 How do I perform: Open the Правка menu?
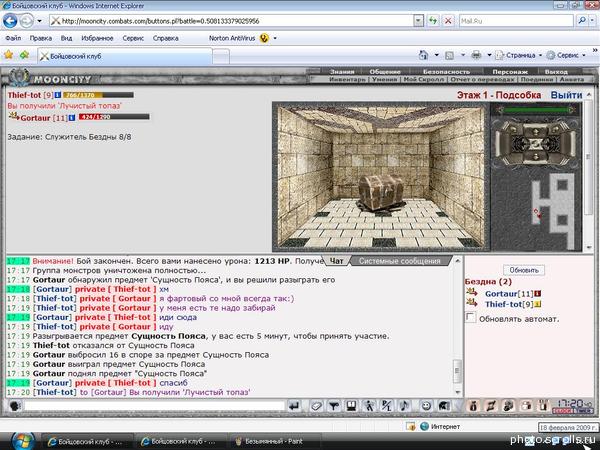pos(41,38)
